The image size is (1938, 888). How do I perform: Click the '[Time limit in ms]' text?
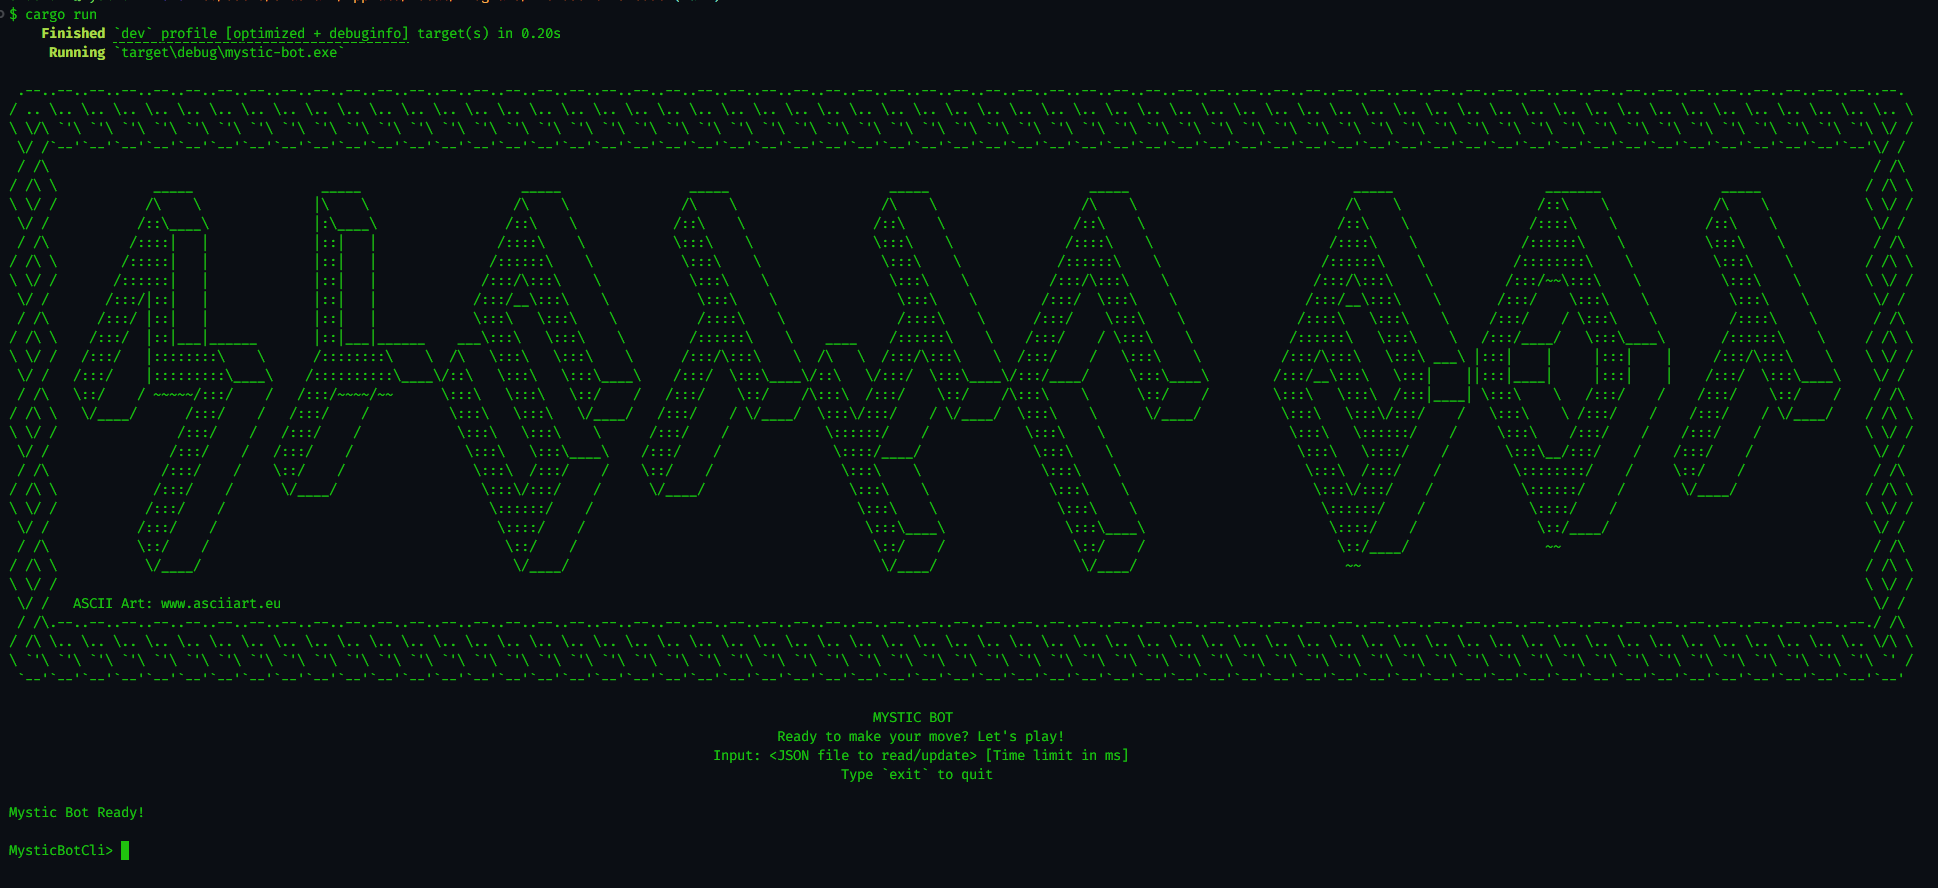[1057, 755]
